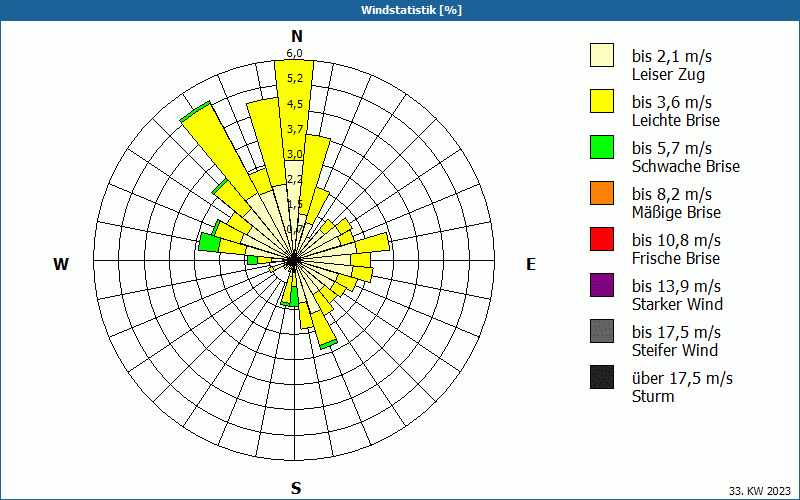Click the 'Starker Wind' legend text
The height and width of the screenshot is (500, 800).
677,304
